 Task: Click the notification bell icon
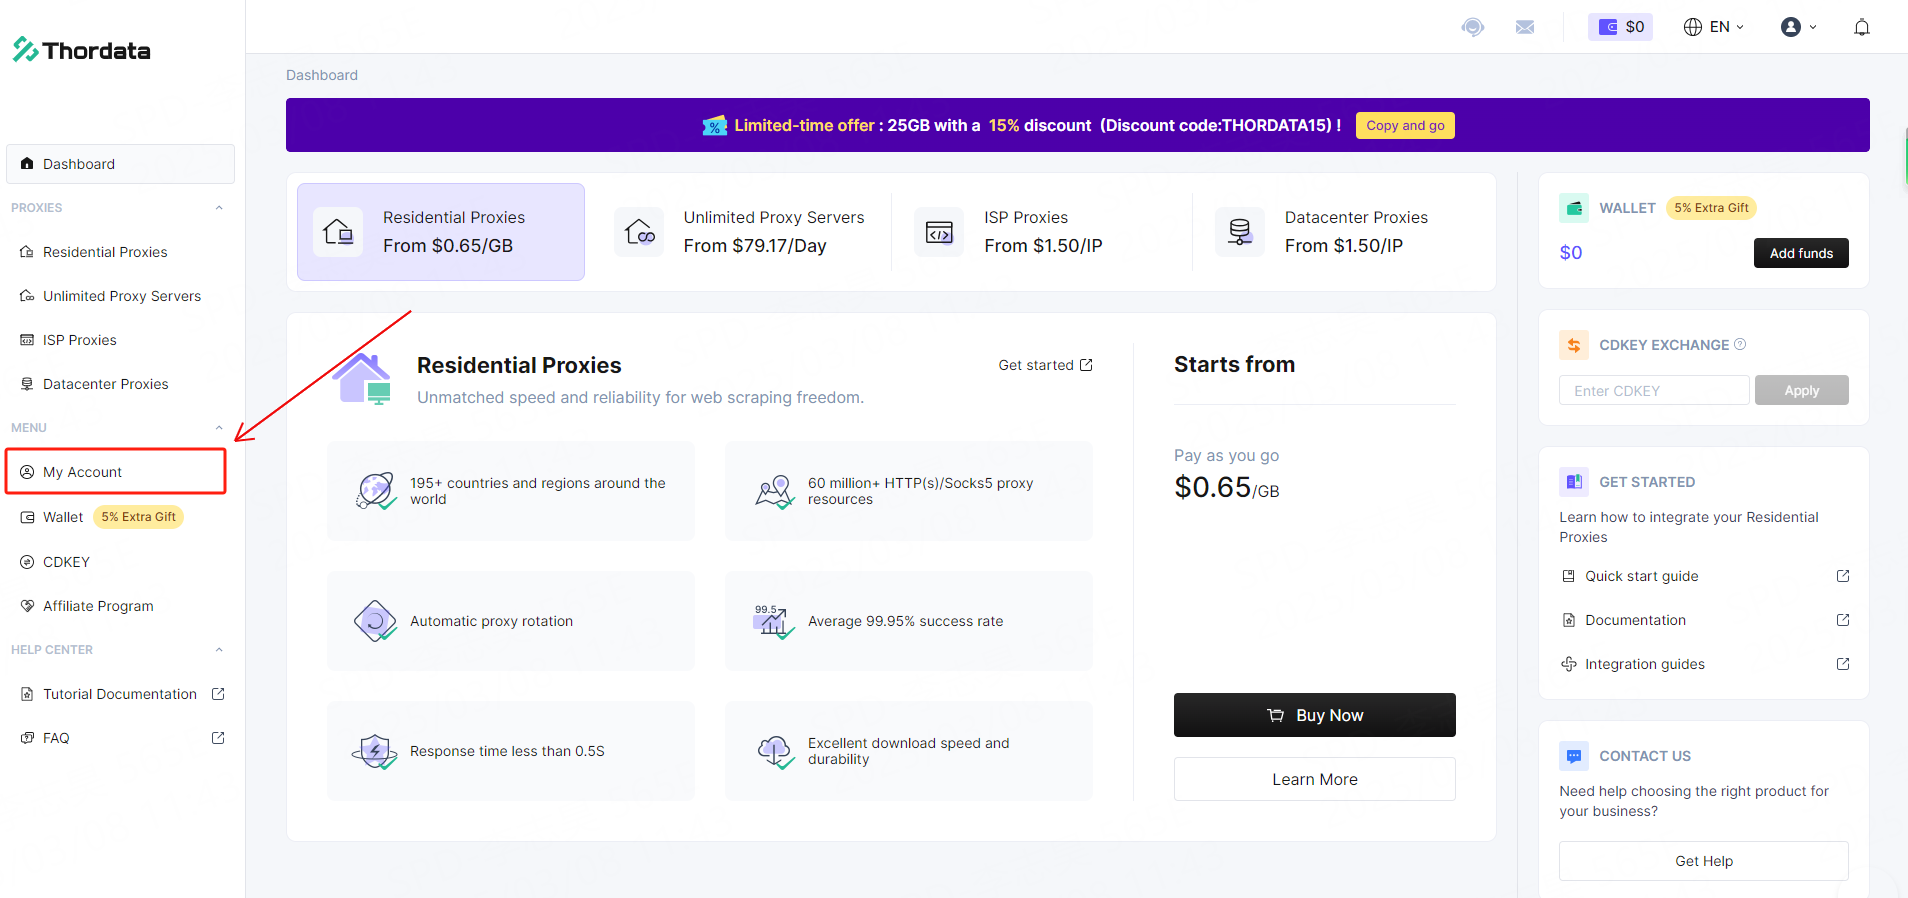pyautogui.click(x=1861, y=27)
